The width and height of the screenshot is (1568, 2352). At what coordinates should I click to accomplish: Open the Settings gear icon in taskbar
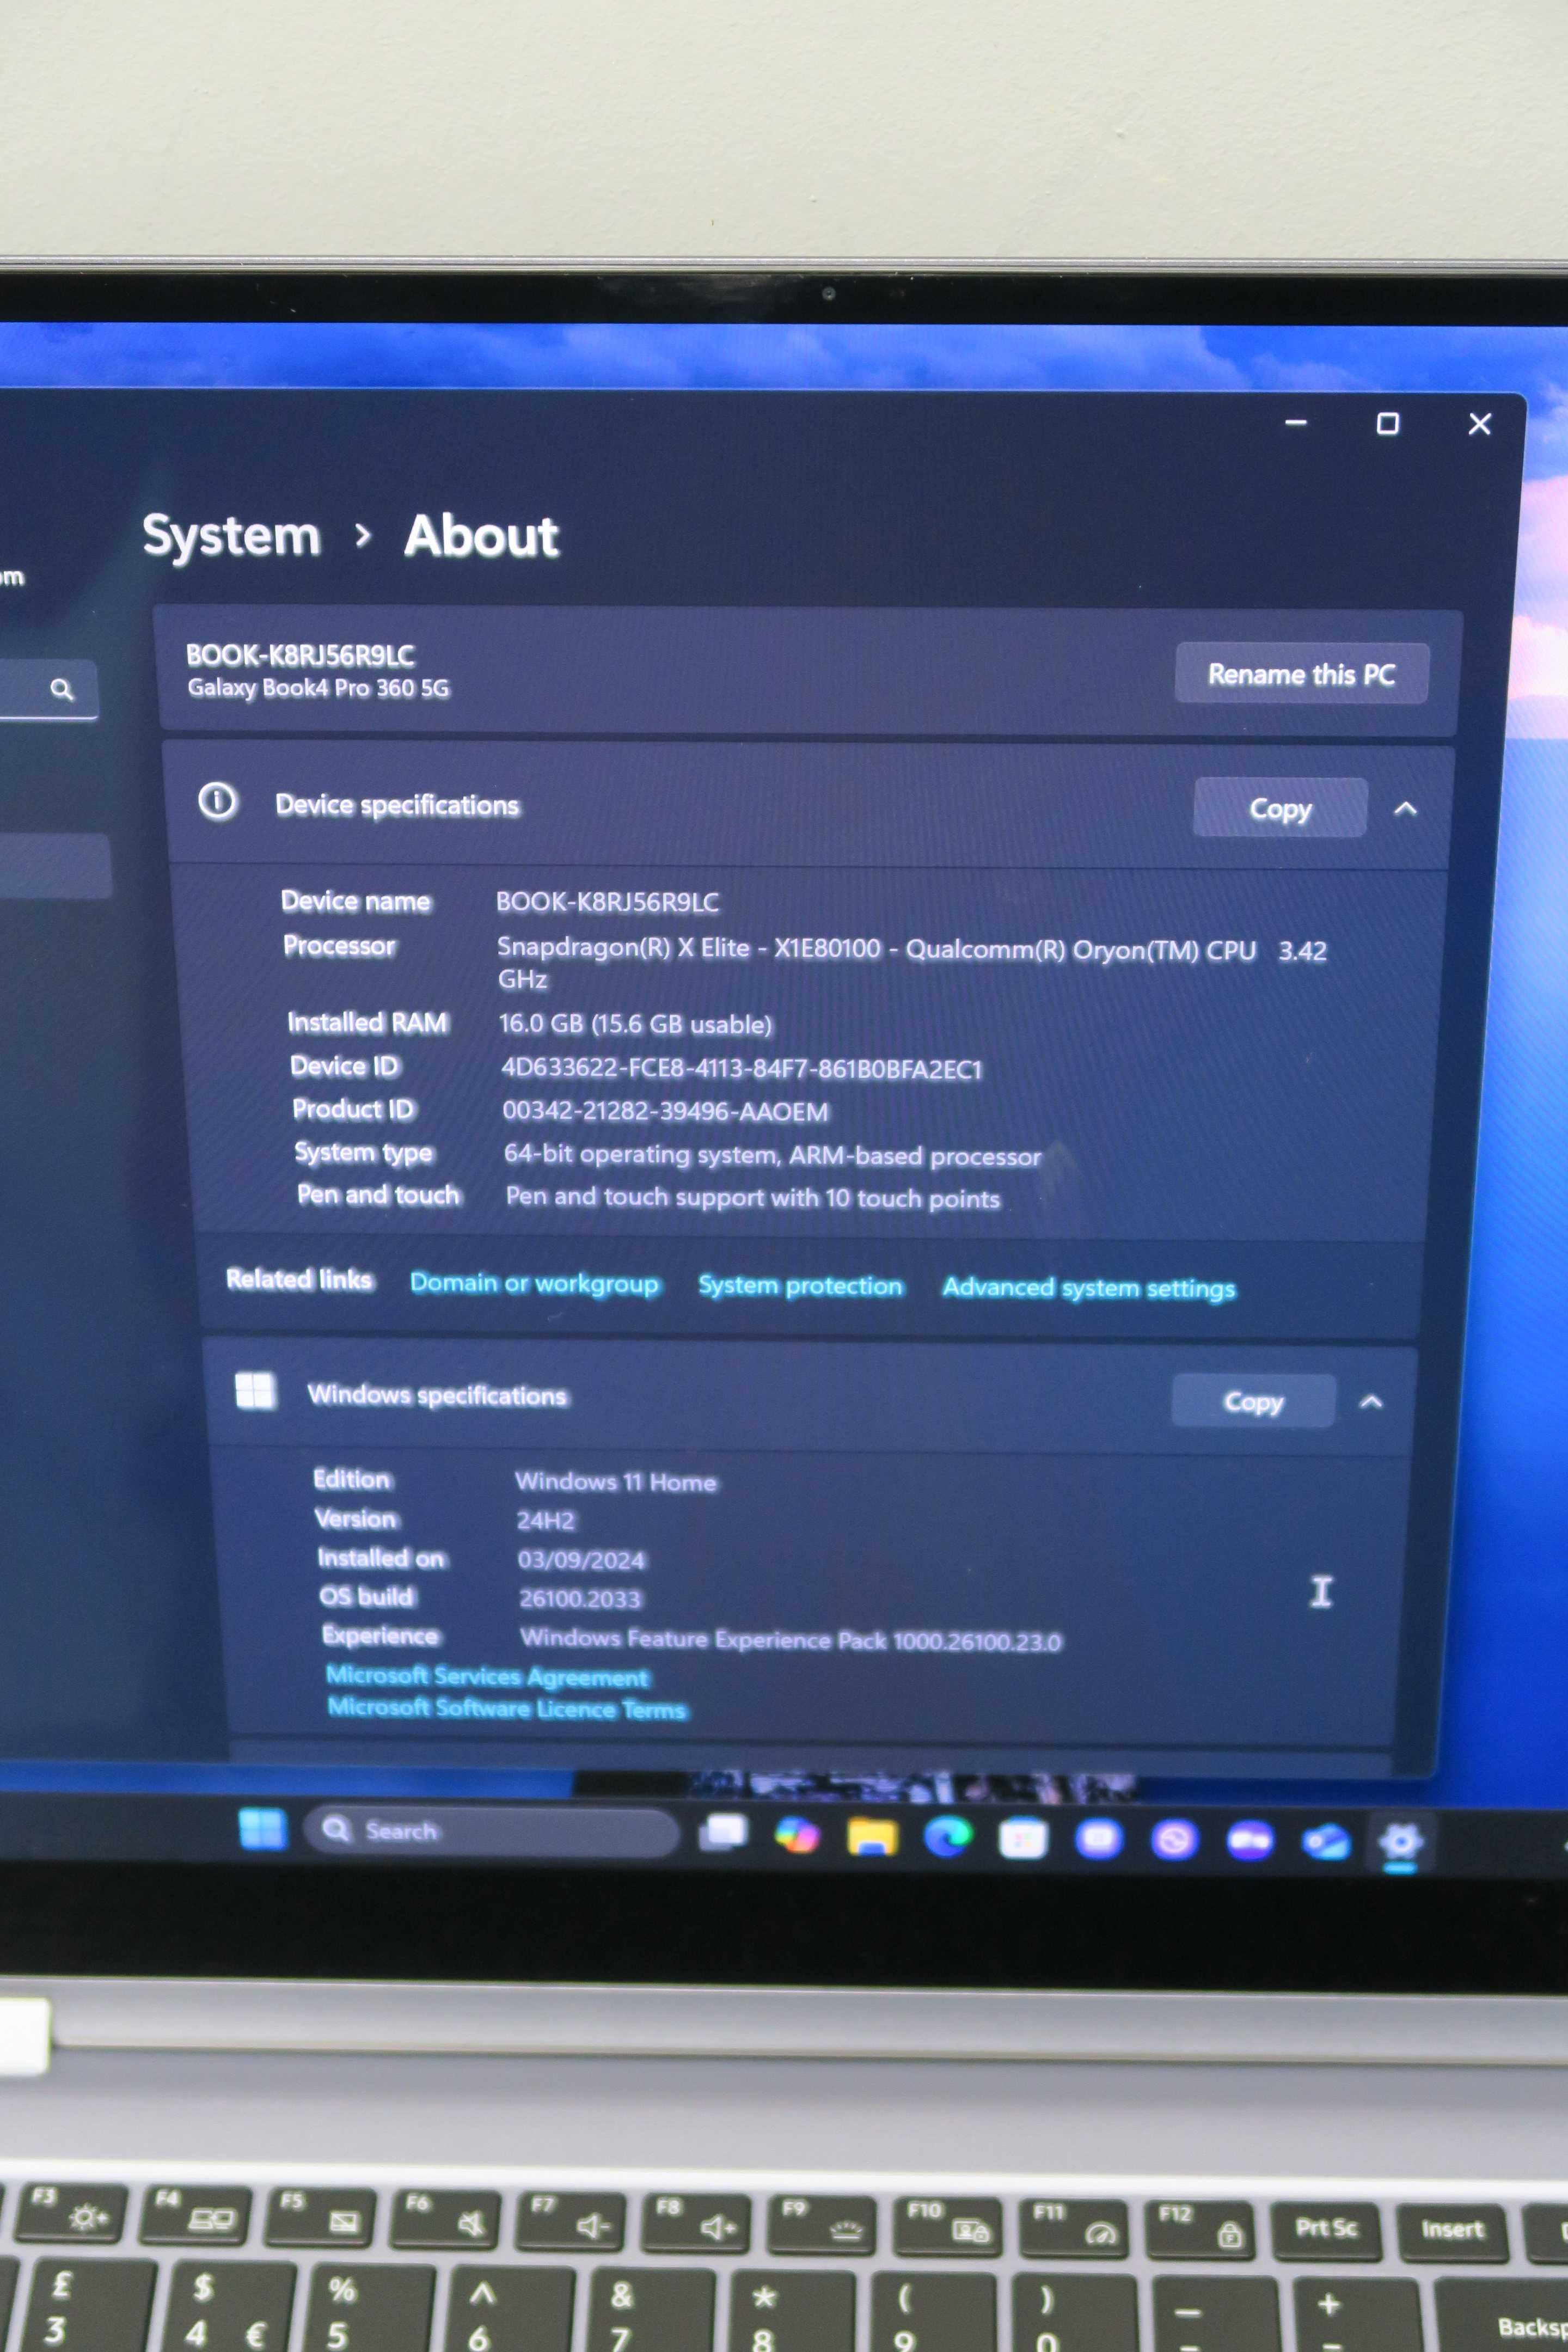pos(1400,1842)
